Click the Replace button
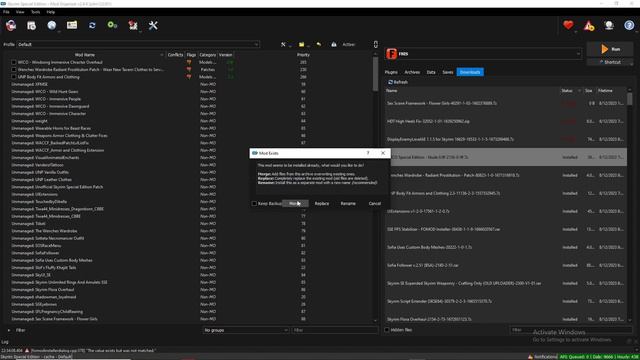 click(x=322, y=204)
